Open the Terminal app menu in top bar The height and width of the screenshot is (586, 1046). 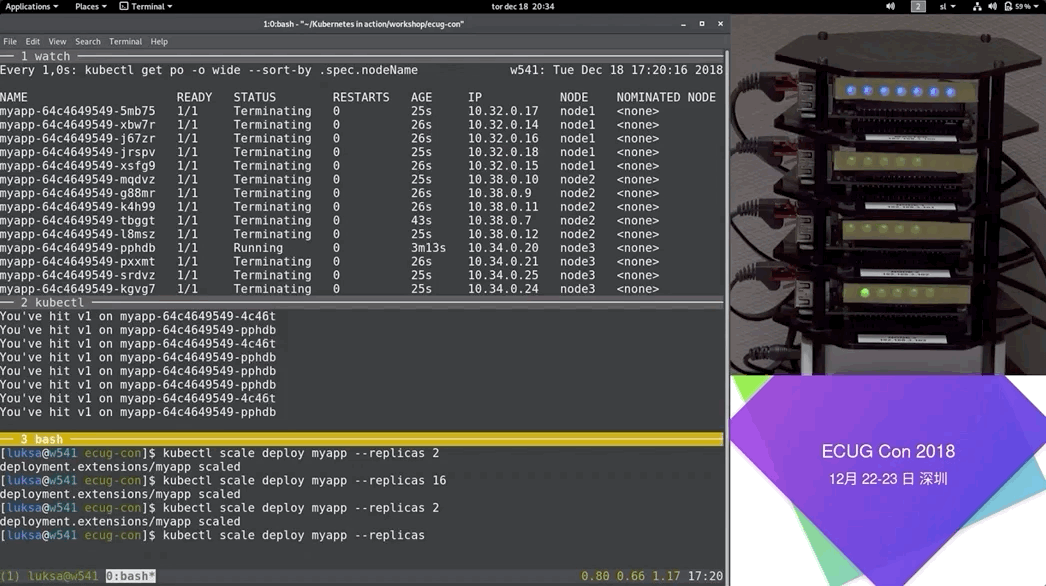coord(151,6)
